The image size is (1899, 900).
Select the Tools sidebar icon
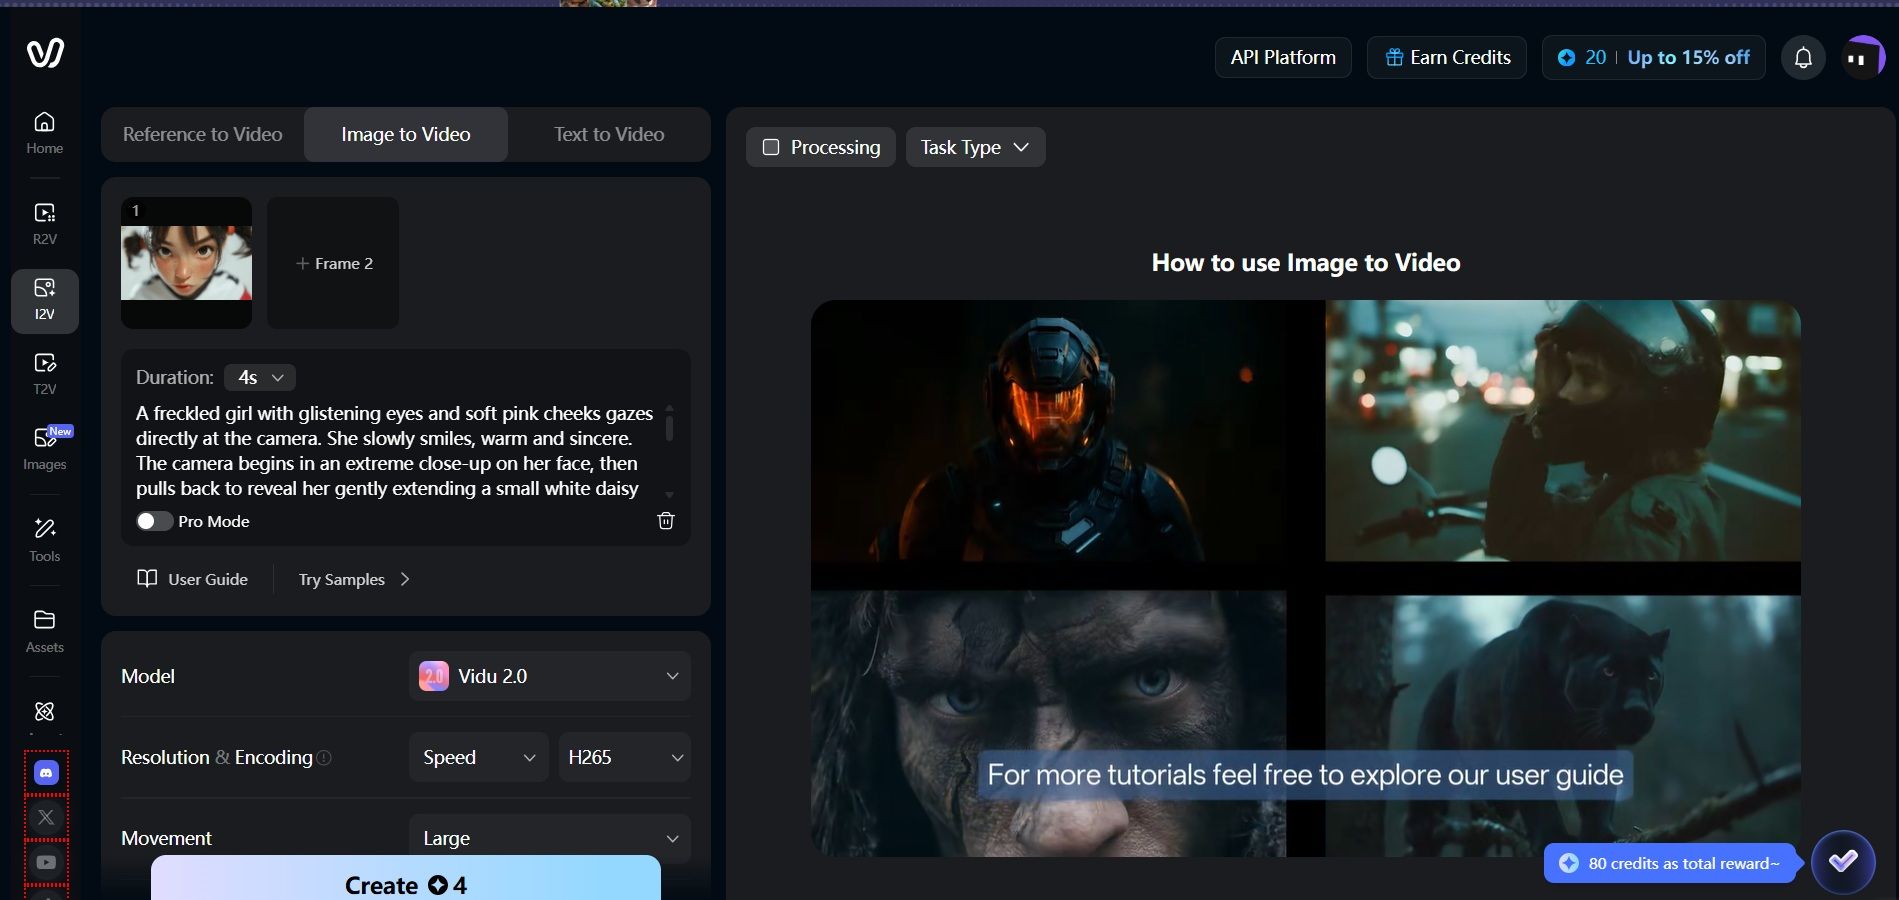point(44,540)
